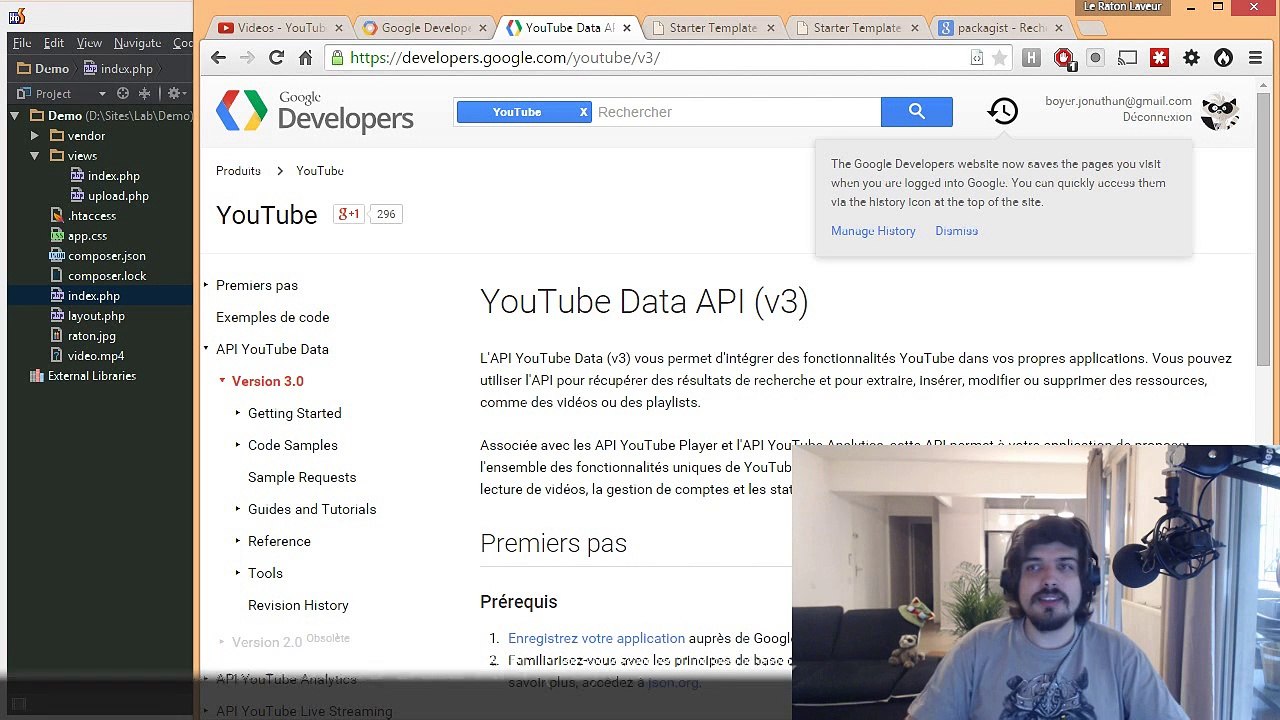Click the Google +1 button
This screenshot has height=720, width=1280.
click(348, 214)
